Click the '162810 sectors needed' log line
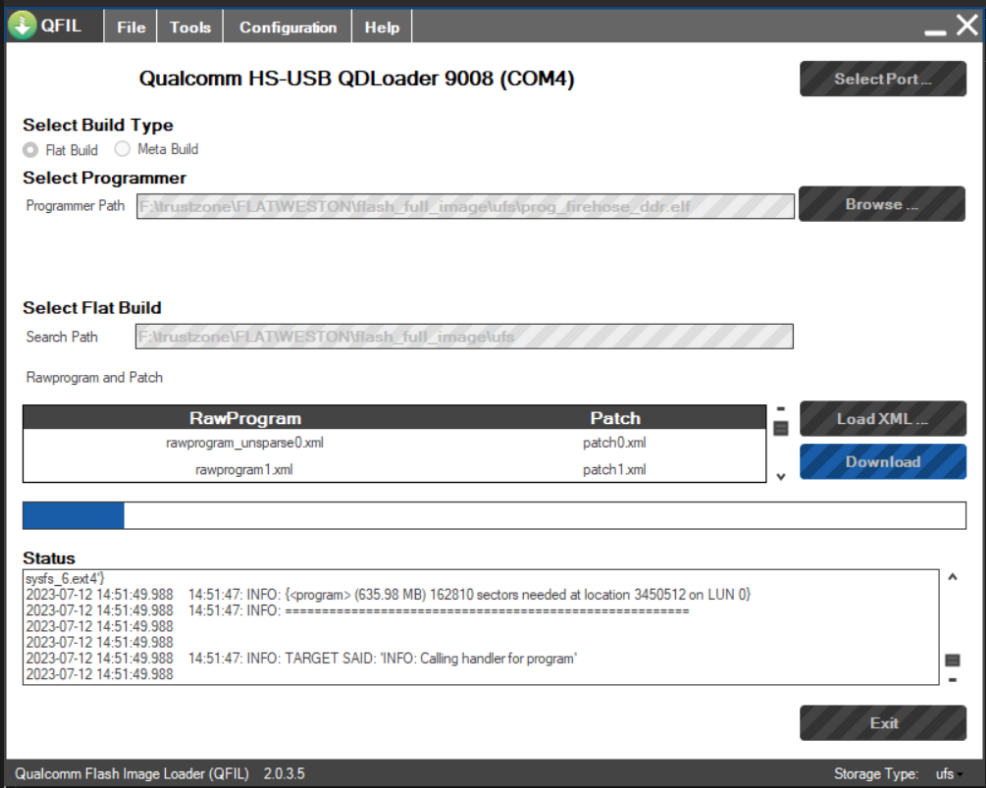 coord(388,595)
